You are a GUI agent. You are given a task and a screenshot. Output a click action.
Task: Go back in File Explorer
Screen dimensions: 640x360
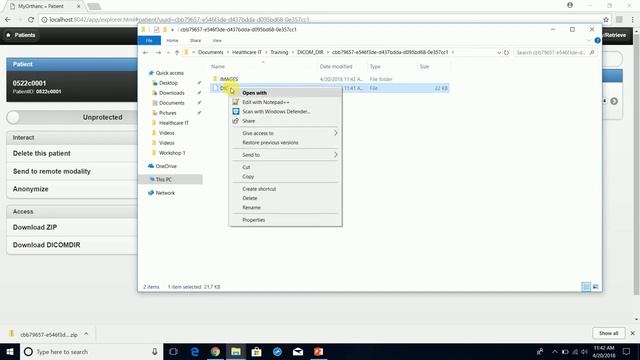tap(146, 52)
